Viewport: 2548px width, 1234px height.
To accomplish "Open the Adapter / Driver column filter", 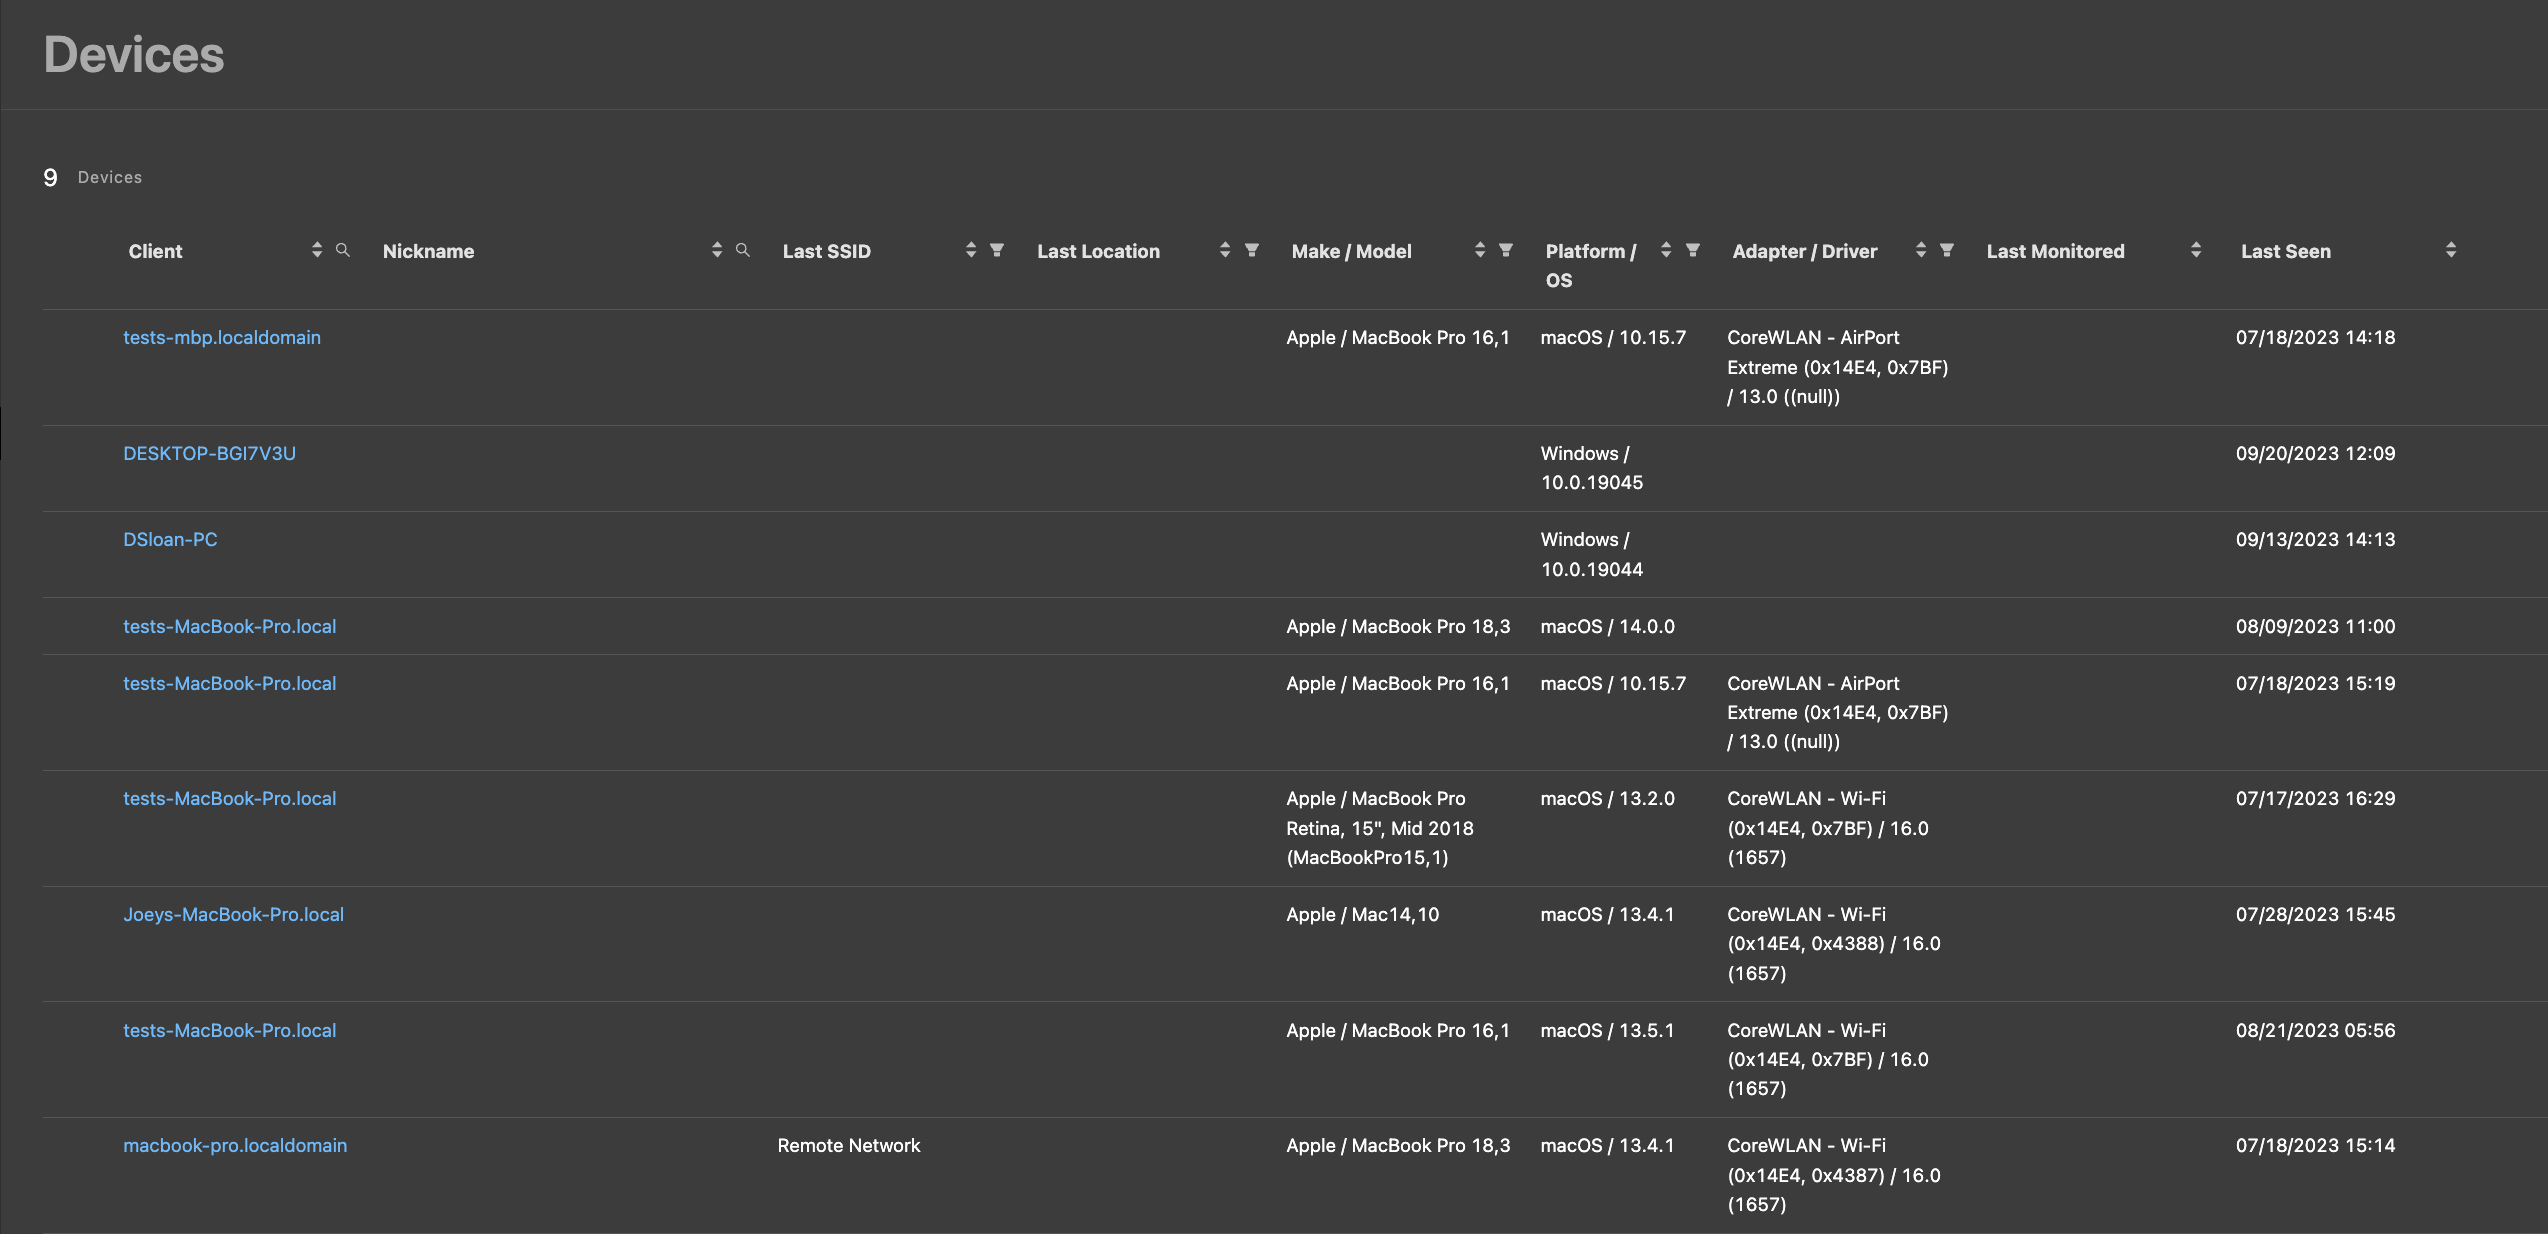I will click(x=1948, y=250).
